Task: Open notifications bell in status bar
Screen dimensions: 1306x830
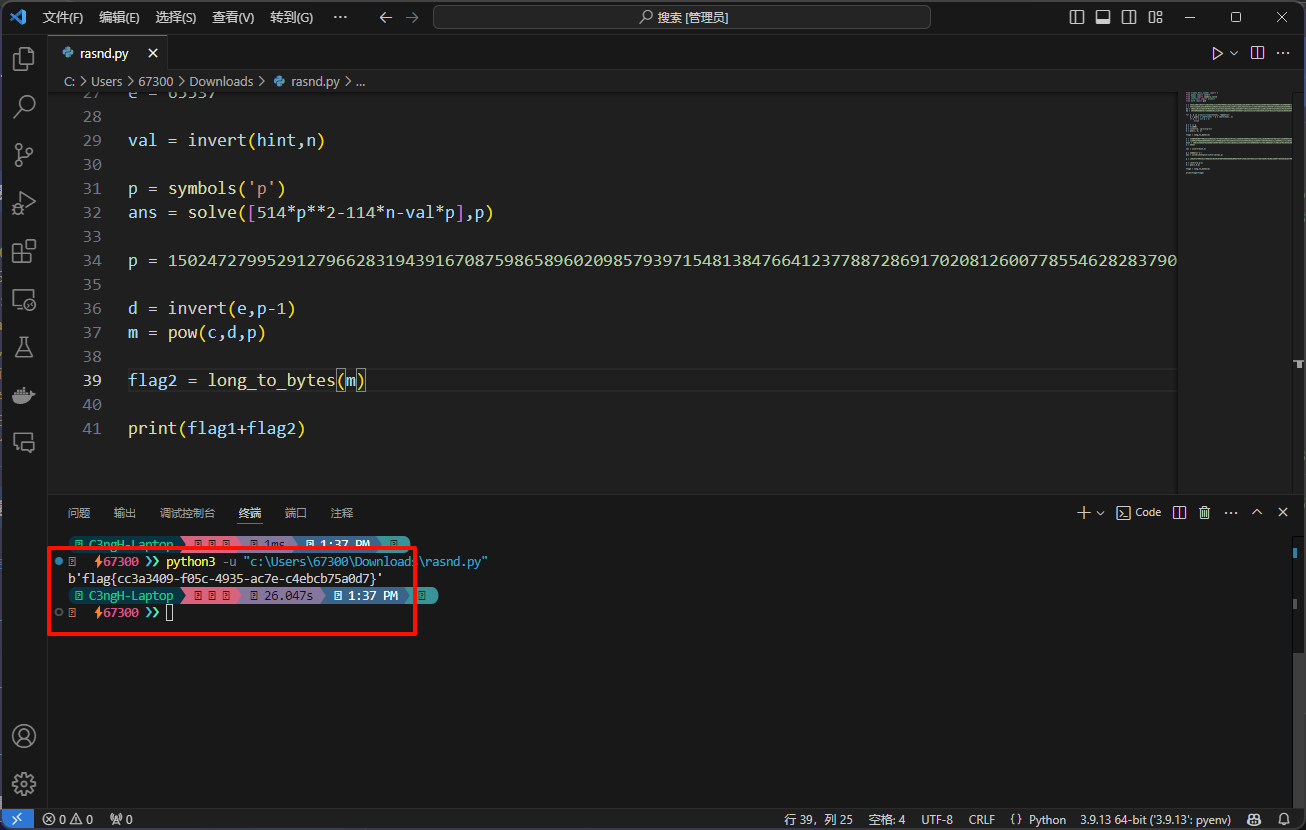Action: pos(1285,819)
